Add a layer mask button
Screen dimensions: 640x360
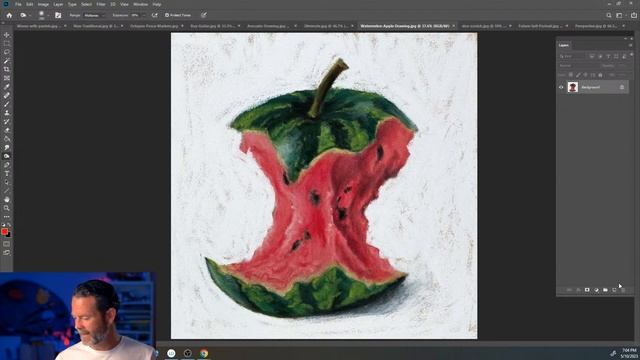[x=587, y=290]
